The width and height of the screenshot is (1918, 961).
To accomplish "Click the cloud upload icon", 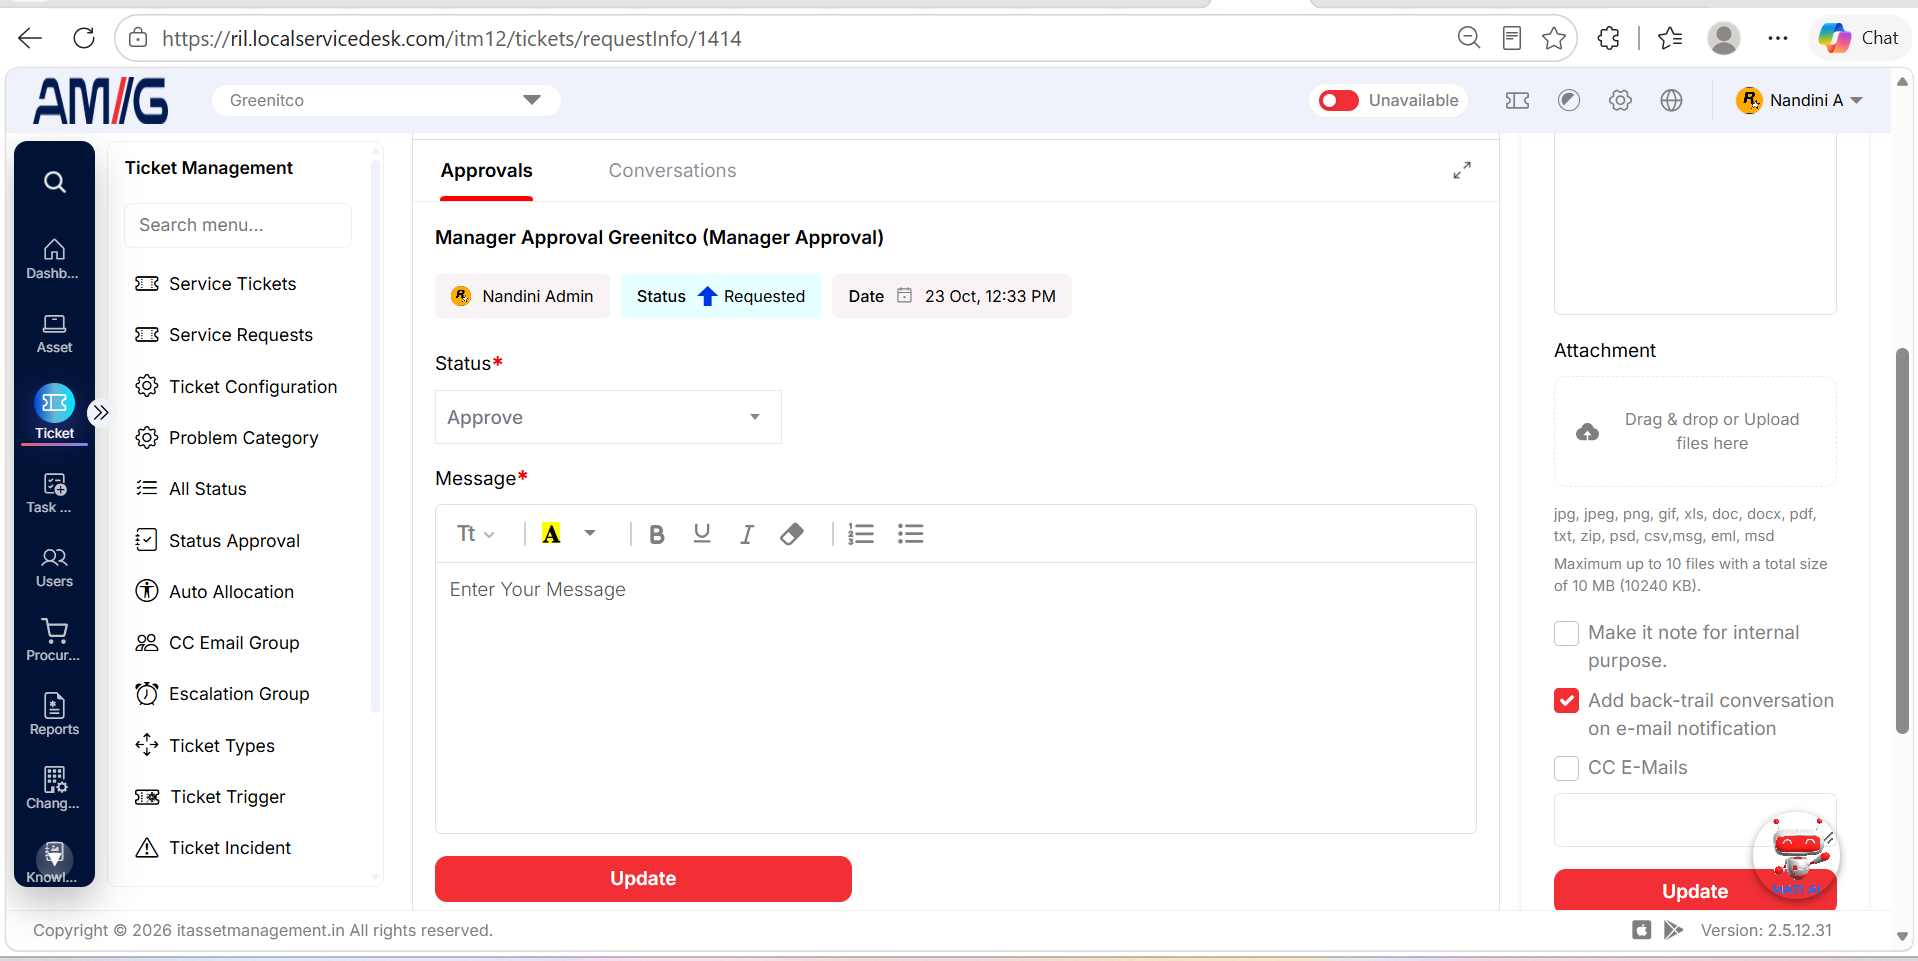I will pos(1587,432).
